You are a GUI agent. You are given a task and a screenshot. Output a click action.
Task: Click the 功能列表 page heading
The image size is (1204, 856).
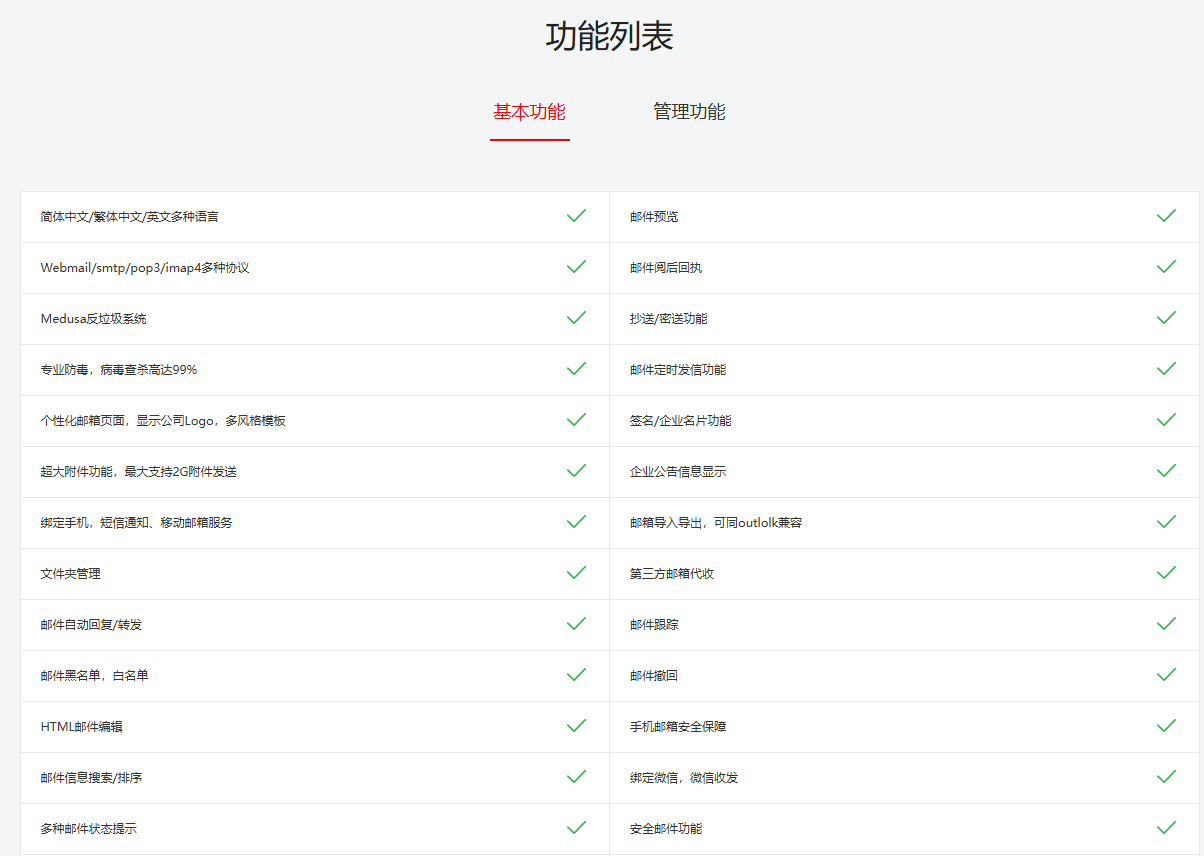pyautogui.click(x=610, y=36)
